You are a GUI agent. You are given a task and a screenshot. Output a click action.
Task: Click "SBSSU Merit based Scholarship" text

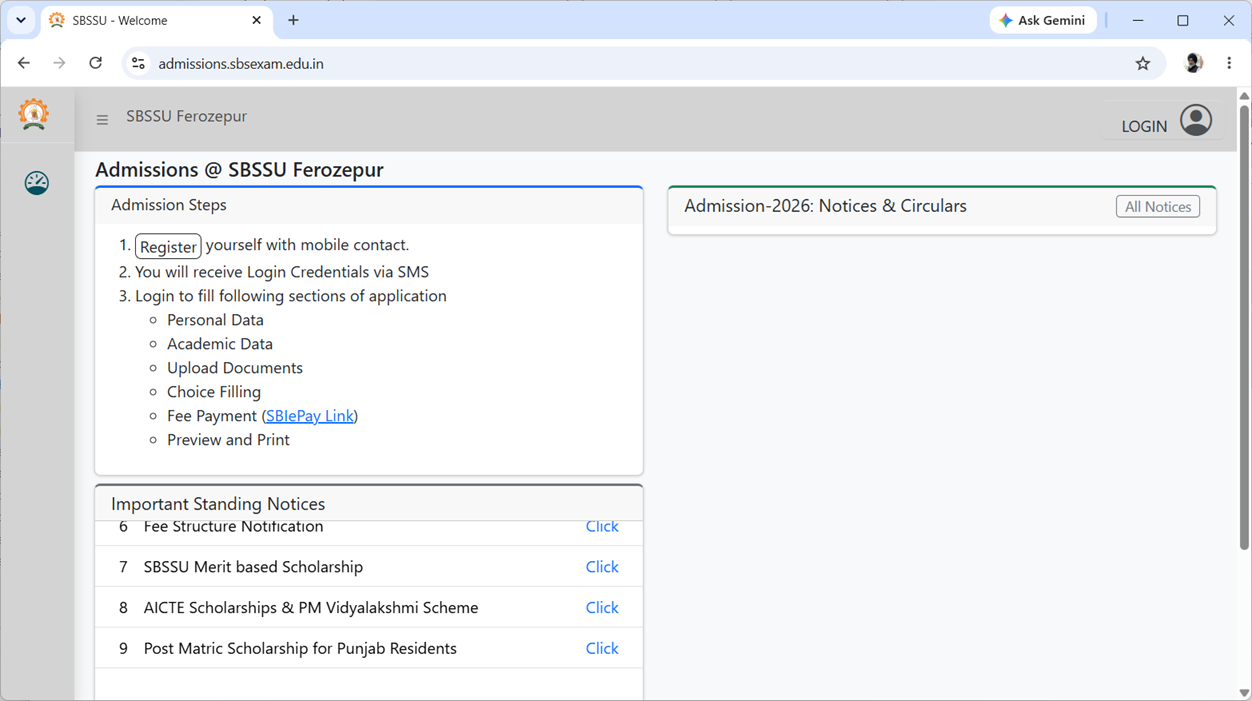click(x=253, y=567)
